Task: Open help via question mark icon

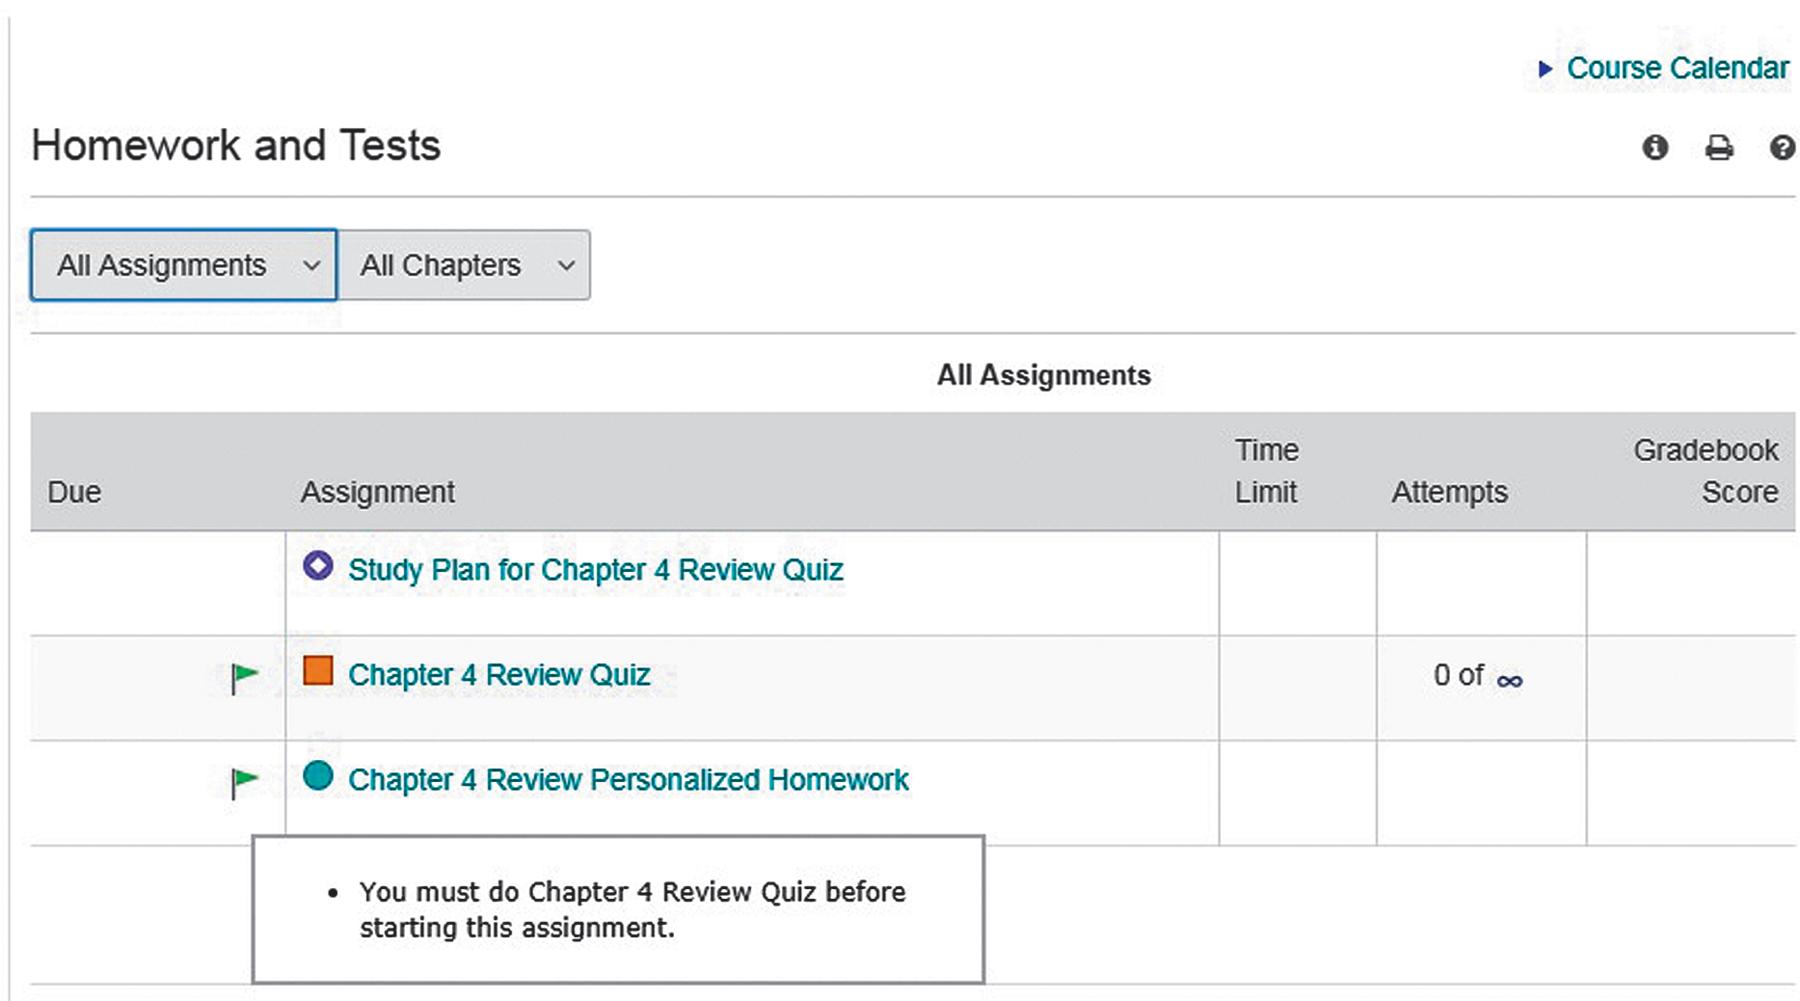Action: point(1782,148)
